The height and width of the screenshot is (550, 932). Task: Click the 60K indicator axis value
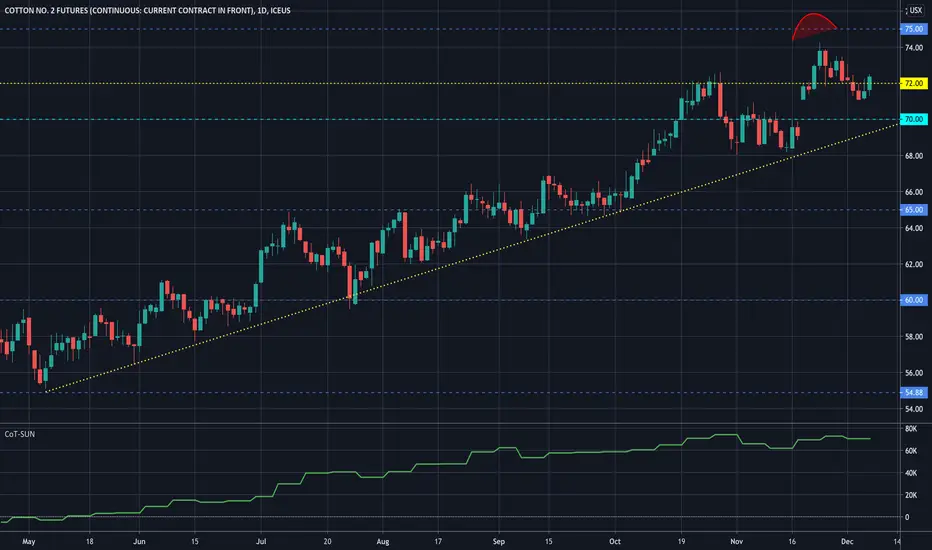click(x=911, y=451)
